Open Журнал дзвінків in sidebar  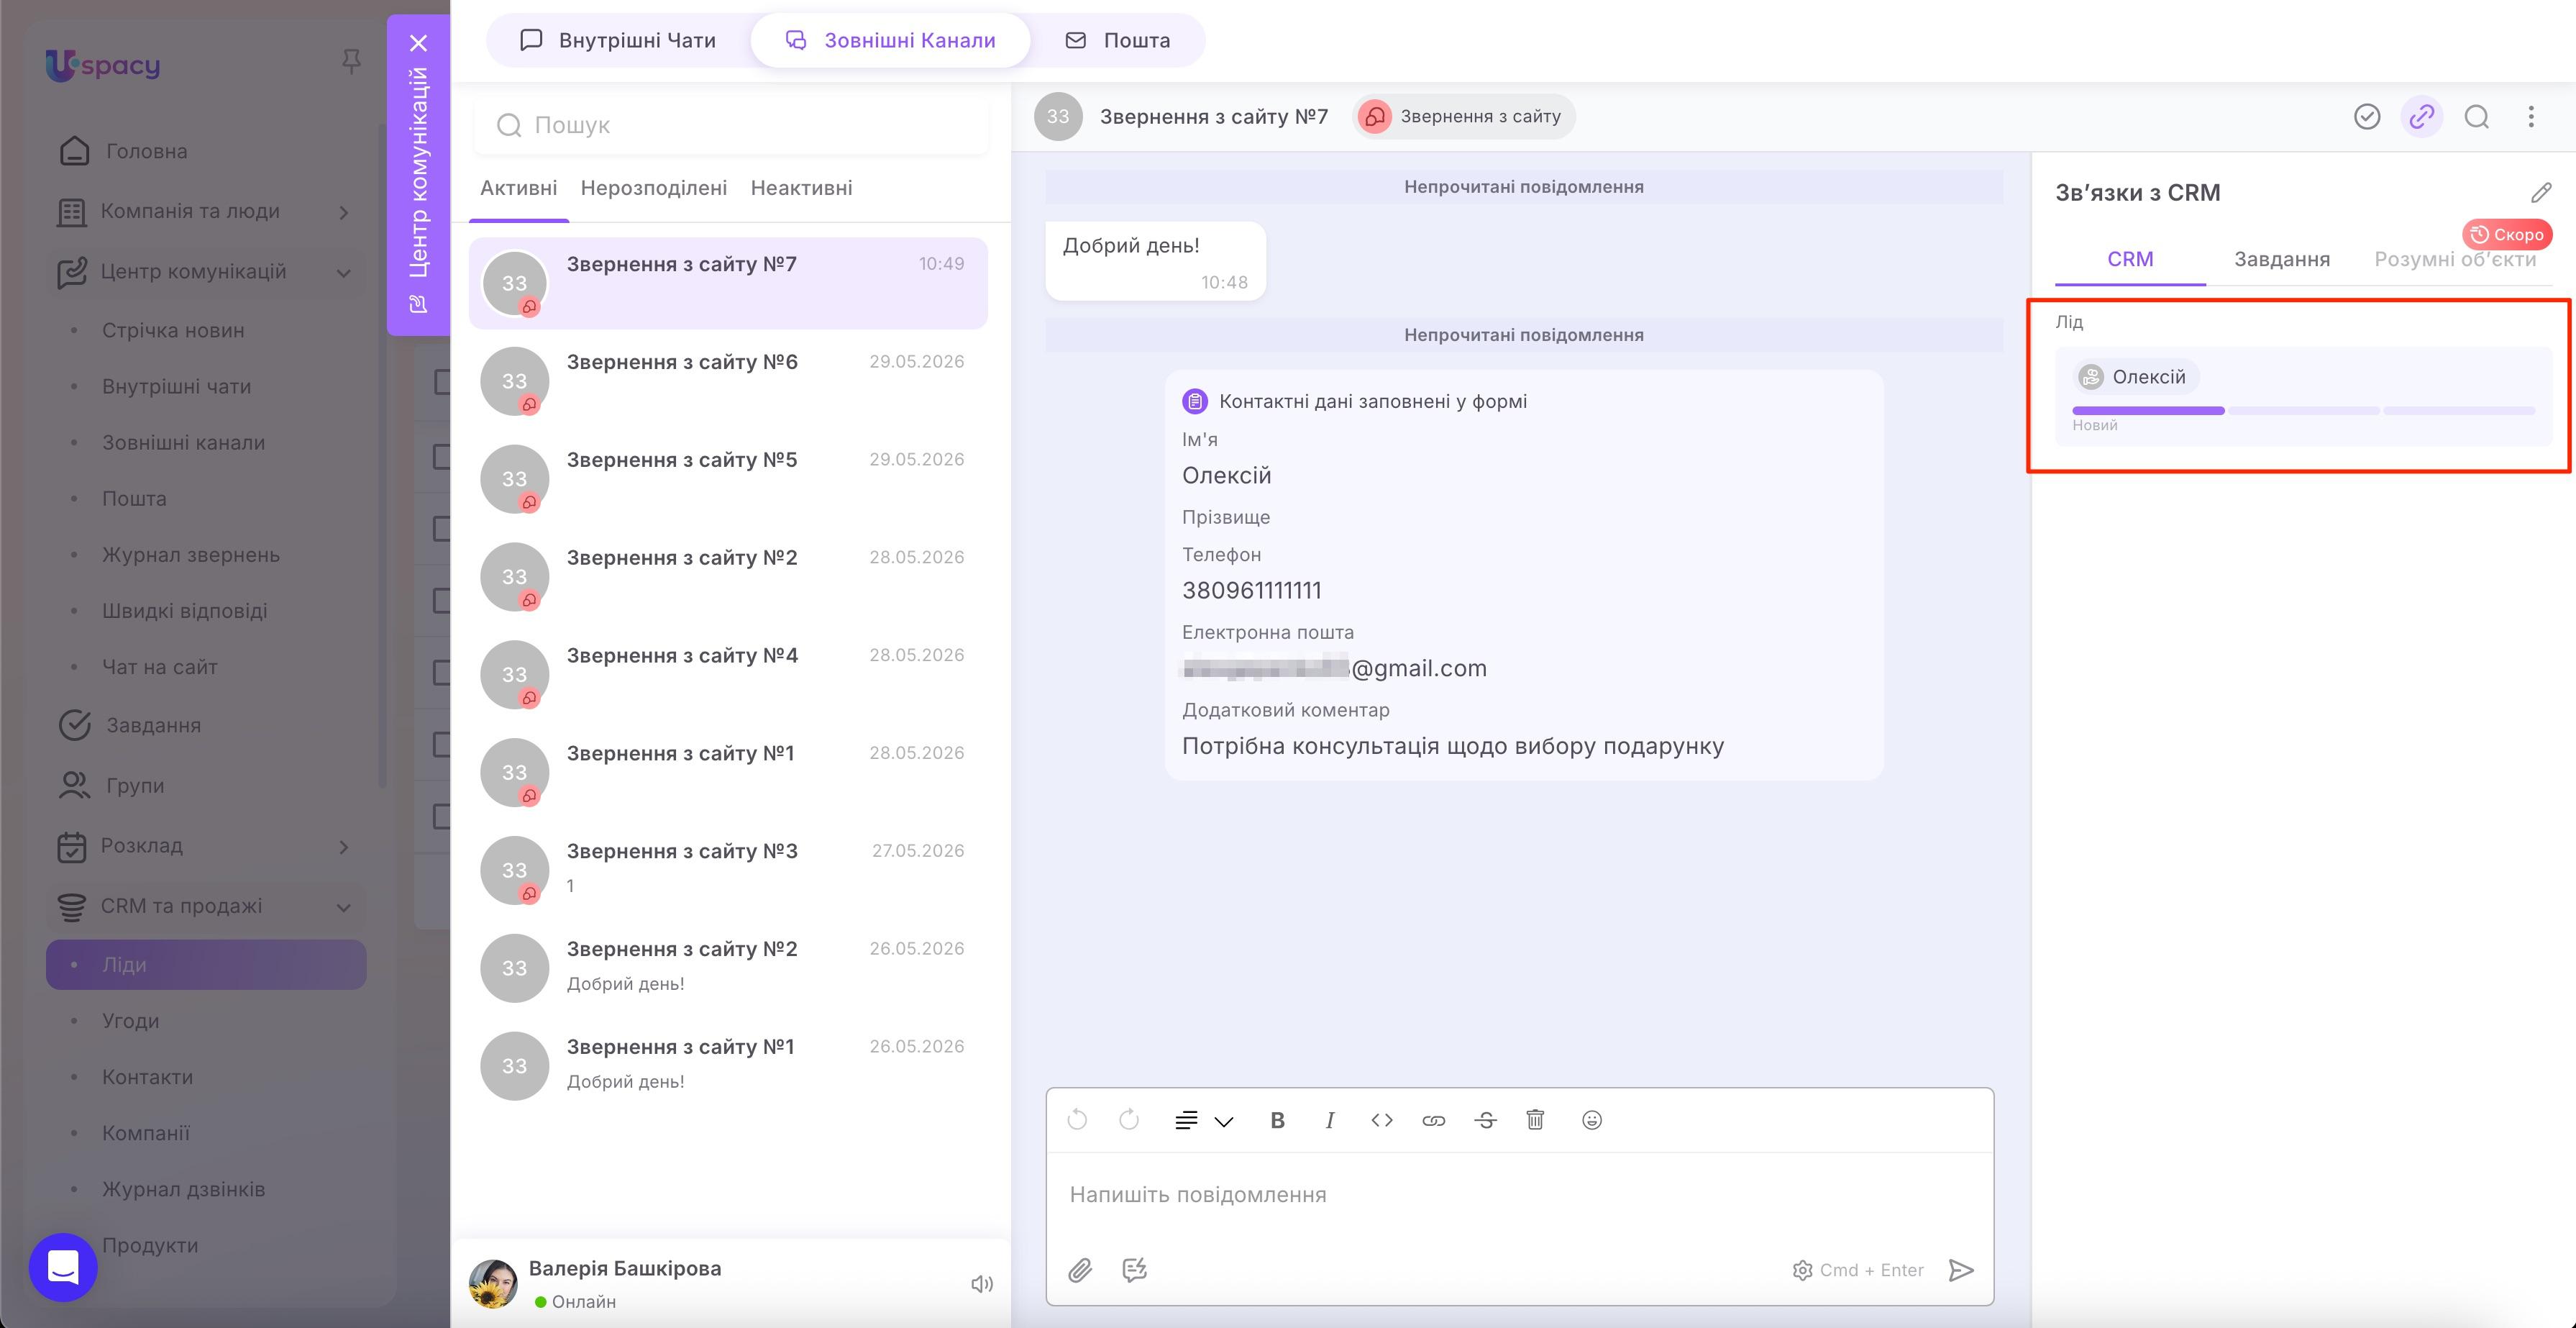[184, 1188]
